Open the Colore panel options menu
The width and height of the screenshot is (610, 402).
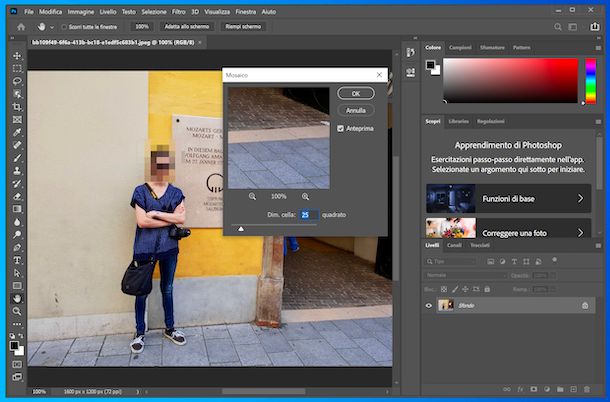pyautogui.click(x=598, y=48)
